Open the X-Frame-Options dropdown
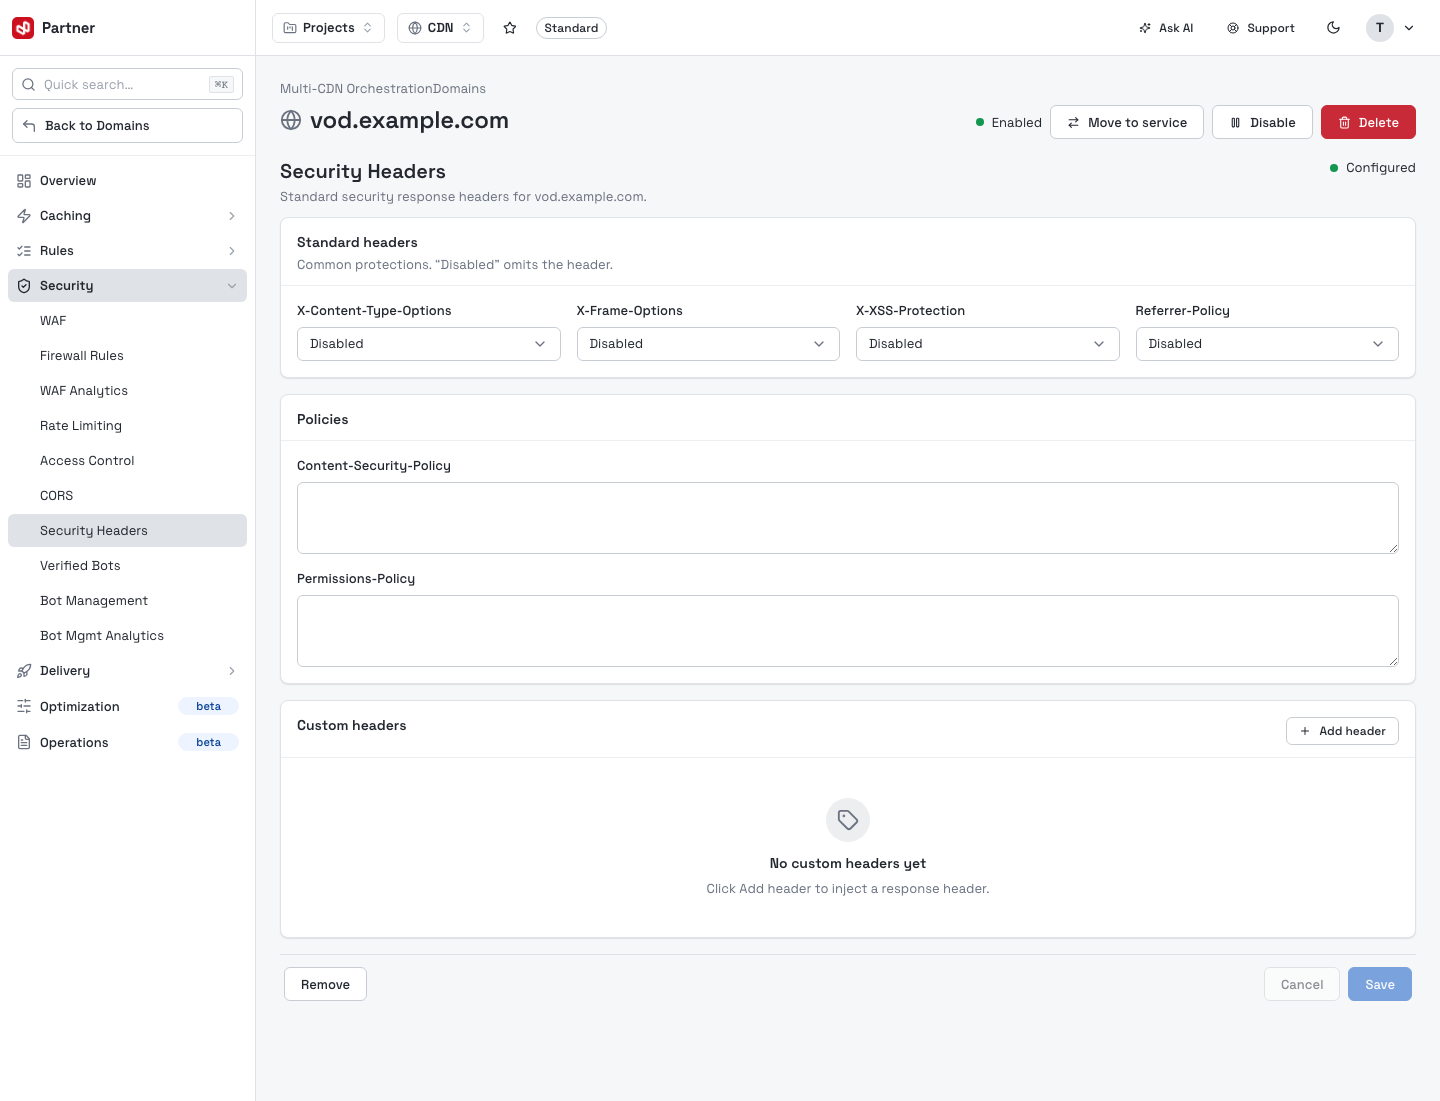The image size is (1440, 1101). point(708,344)
